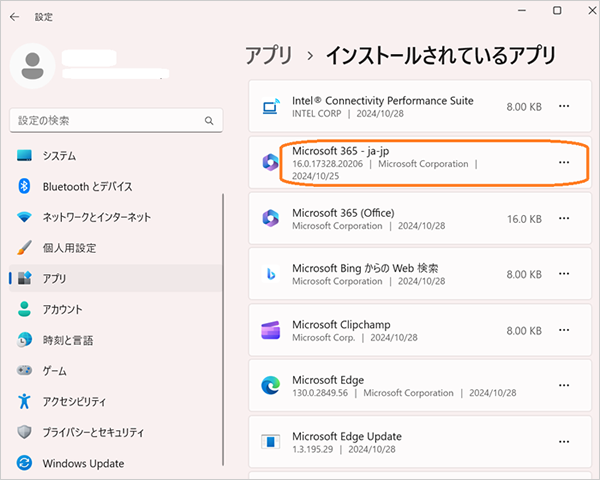
Task: Click the Microsoft Bing app icon
Action: click(271, 274)
